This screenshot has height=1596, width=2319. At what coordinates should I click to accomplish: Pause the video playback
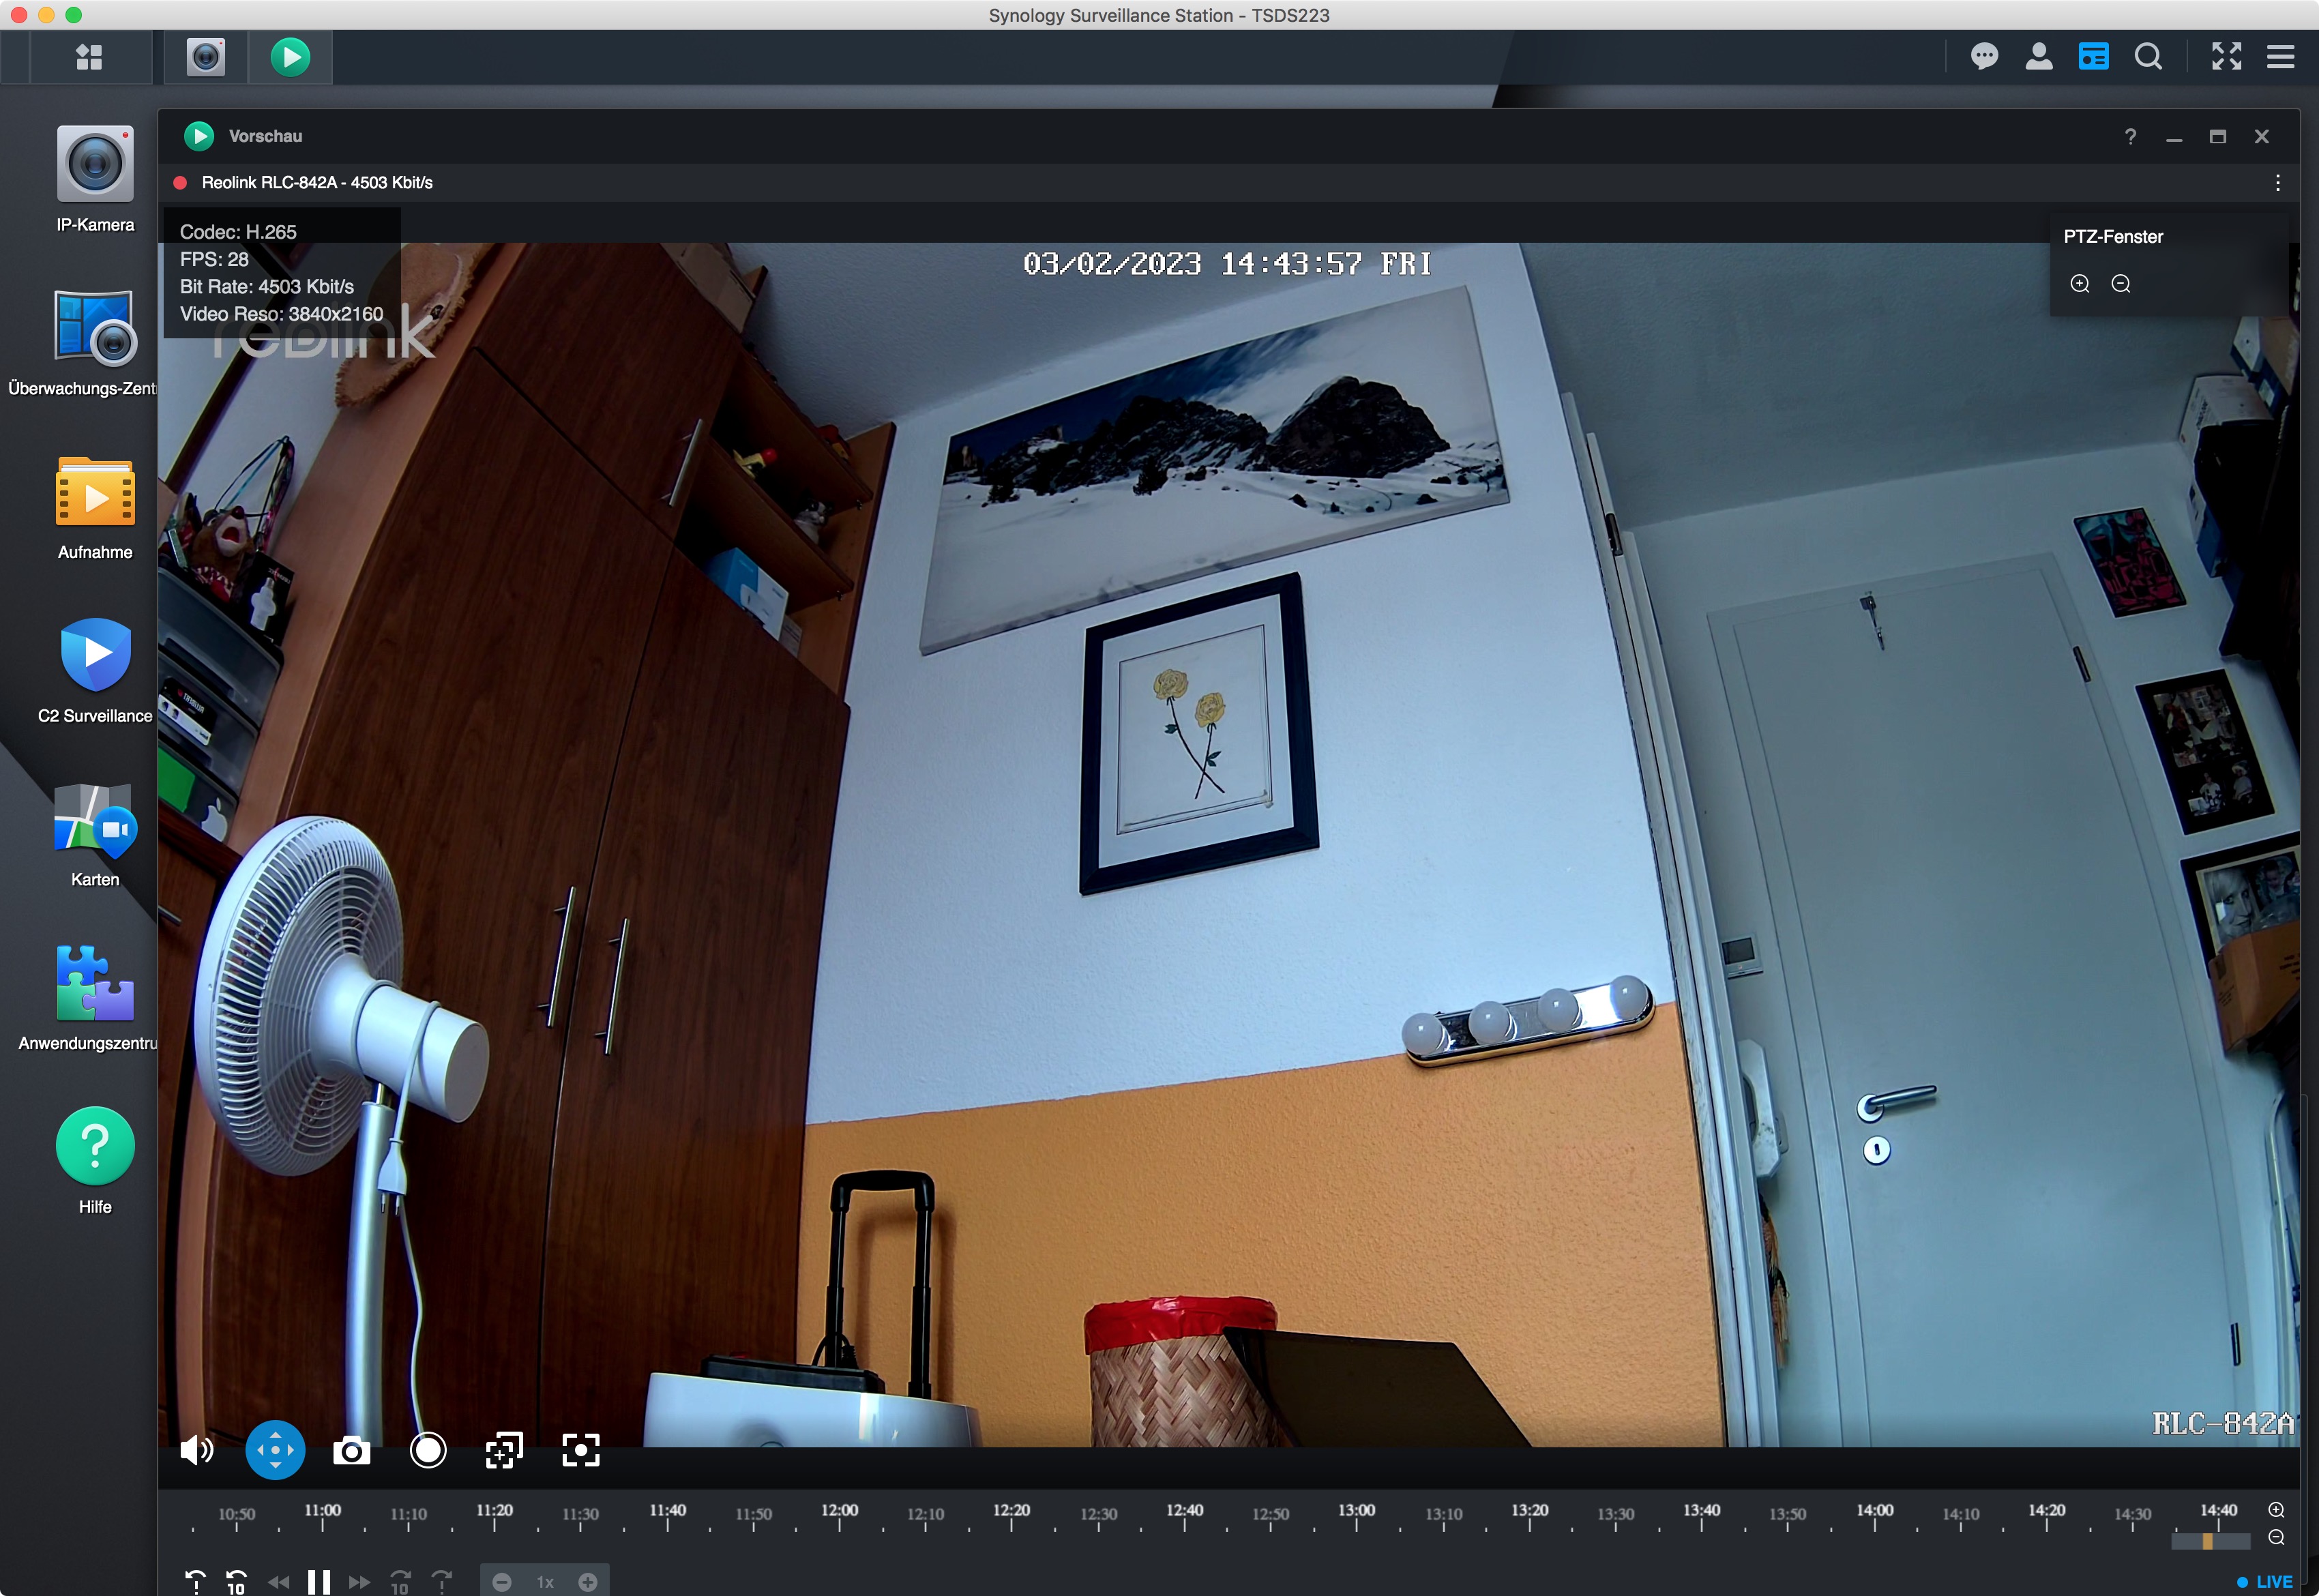tap(319, 1581)
